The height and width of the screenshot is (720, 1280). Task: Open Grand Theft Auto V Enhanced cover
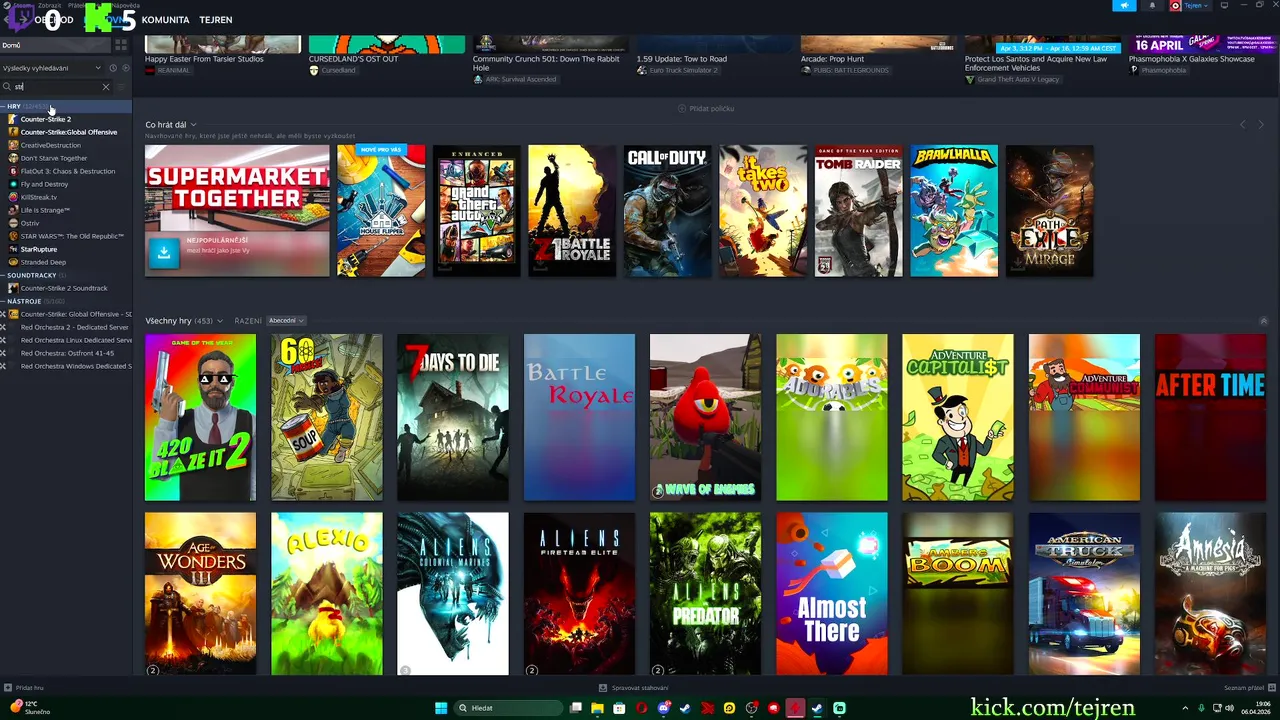coord(477,211)
